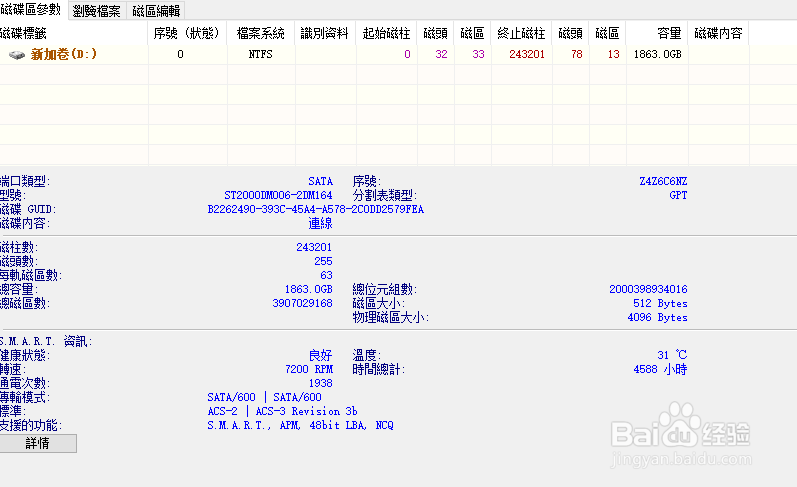Click the 起始磁柱 column header
This screenshot has width=797, height=487.
386,33
